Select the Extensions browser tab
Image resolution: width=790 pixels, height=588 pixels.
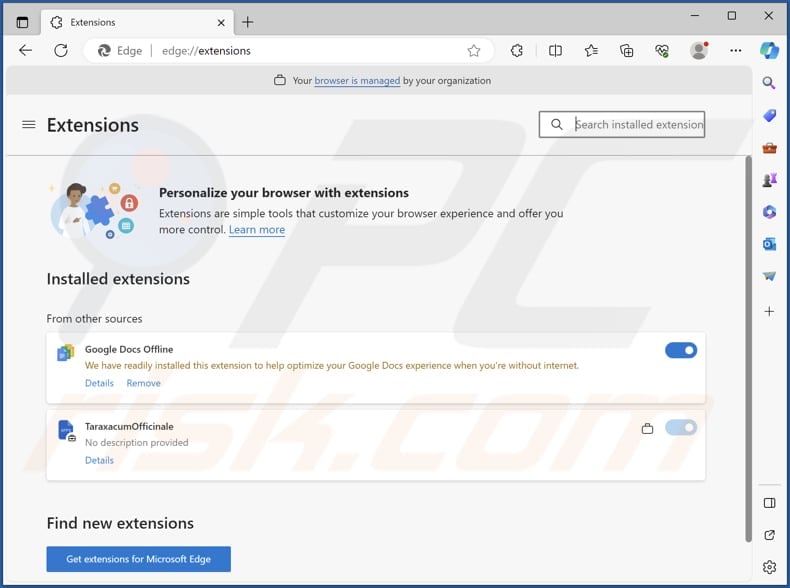pyautogui.click(x=137, y=22)
